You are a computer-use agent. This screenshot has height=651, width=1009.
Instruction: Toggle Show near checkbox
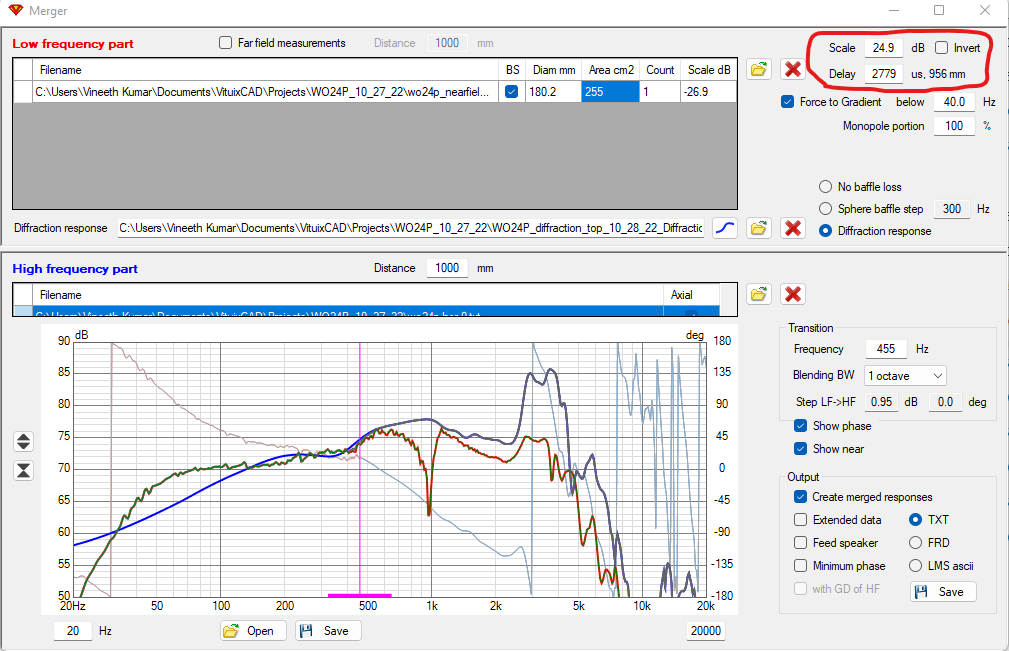click(801, 448)
